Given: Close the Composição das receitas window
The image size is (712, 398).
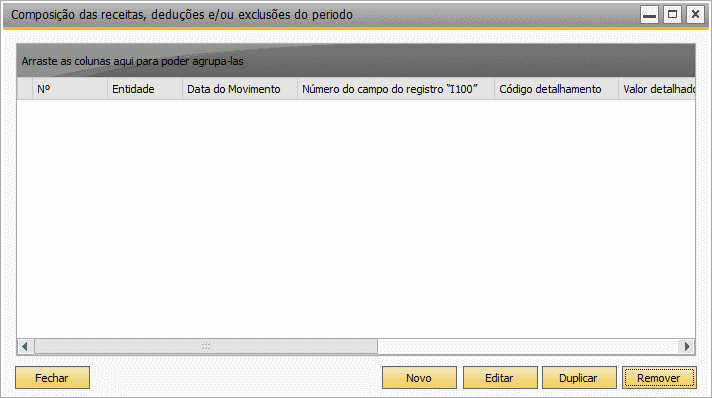Looking at the screenshot, I should [x=695, y=15].
